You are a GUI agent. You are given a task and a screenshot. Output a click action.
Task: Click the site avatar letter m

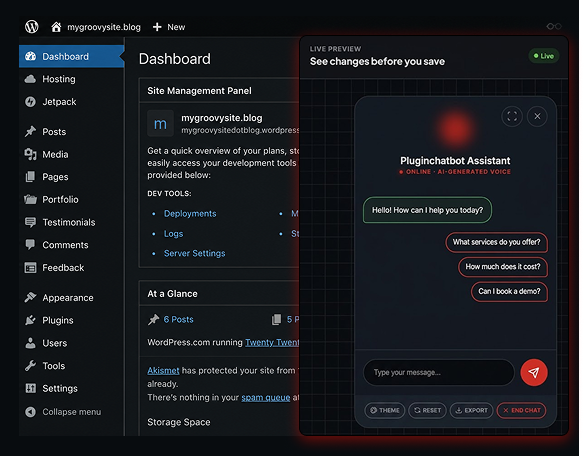coord(160,124)
